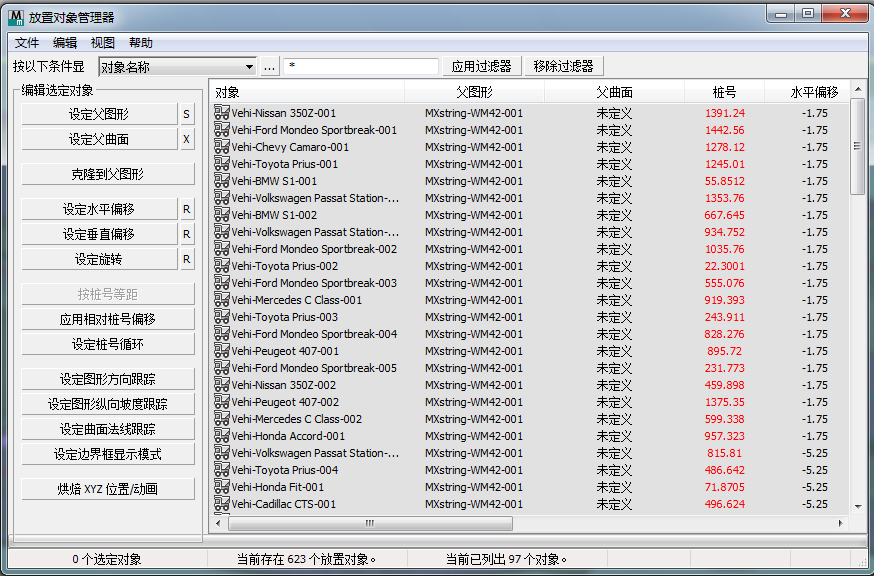874x576 pixels.
Task: Click the icon of Vehi-Honda Fit-001
Action: (x=221, y=487)
